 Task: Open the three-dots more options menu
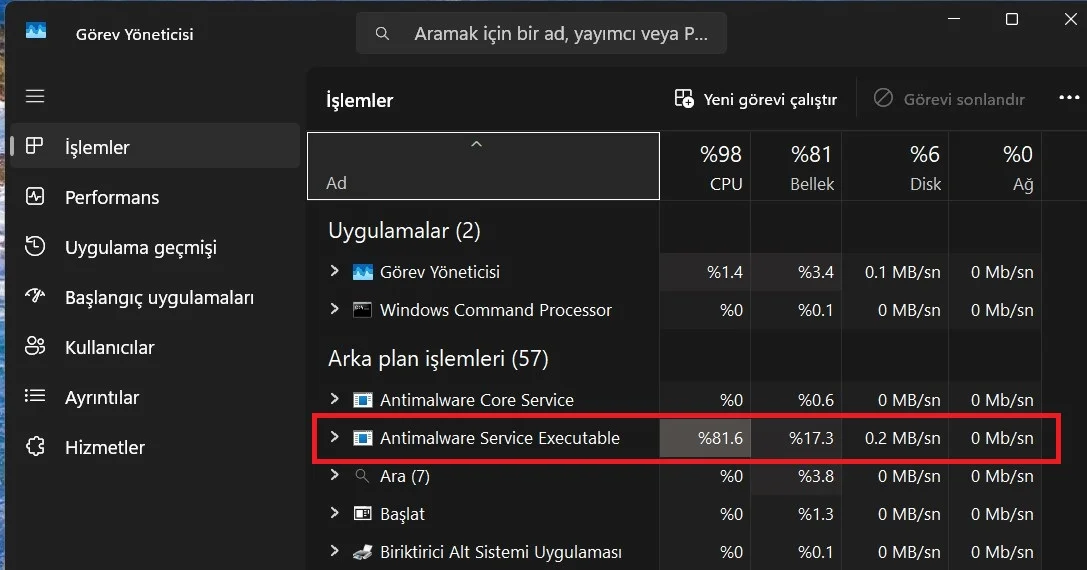tap(1070, 98)
